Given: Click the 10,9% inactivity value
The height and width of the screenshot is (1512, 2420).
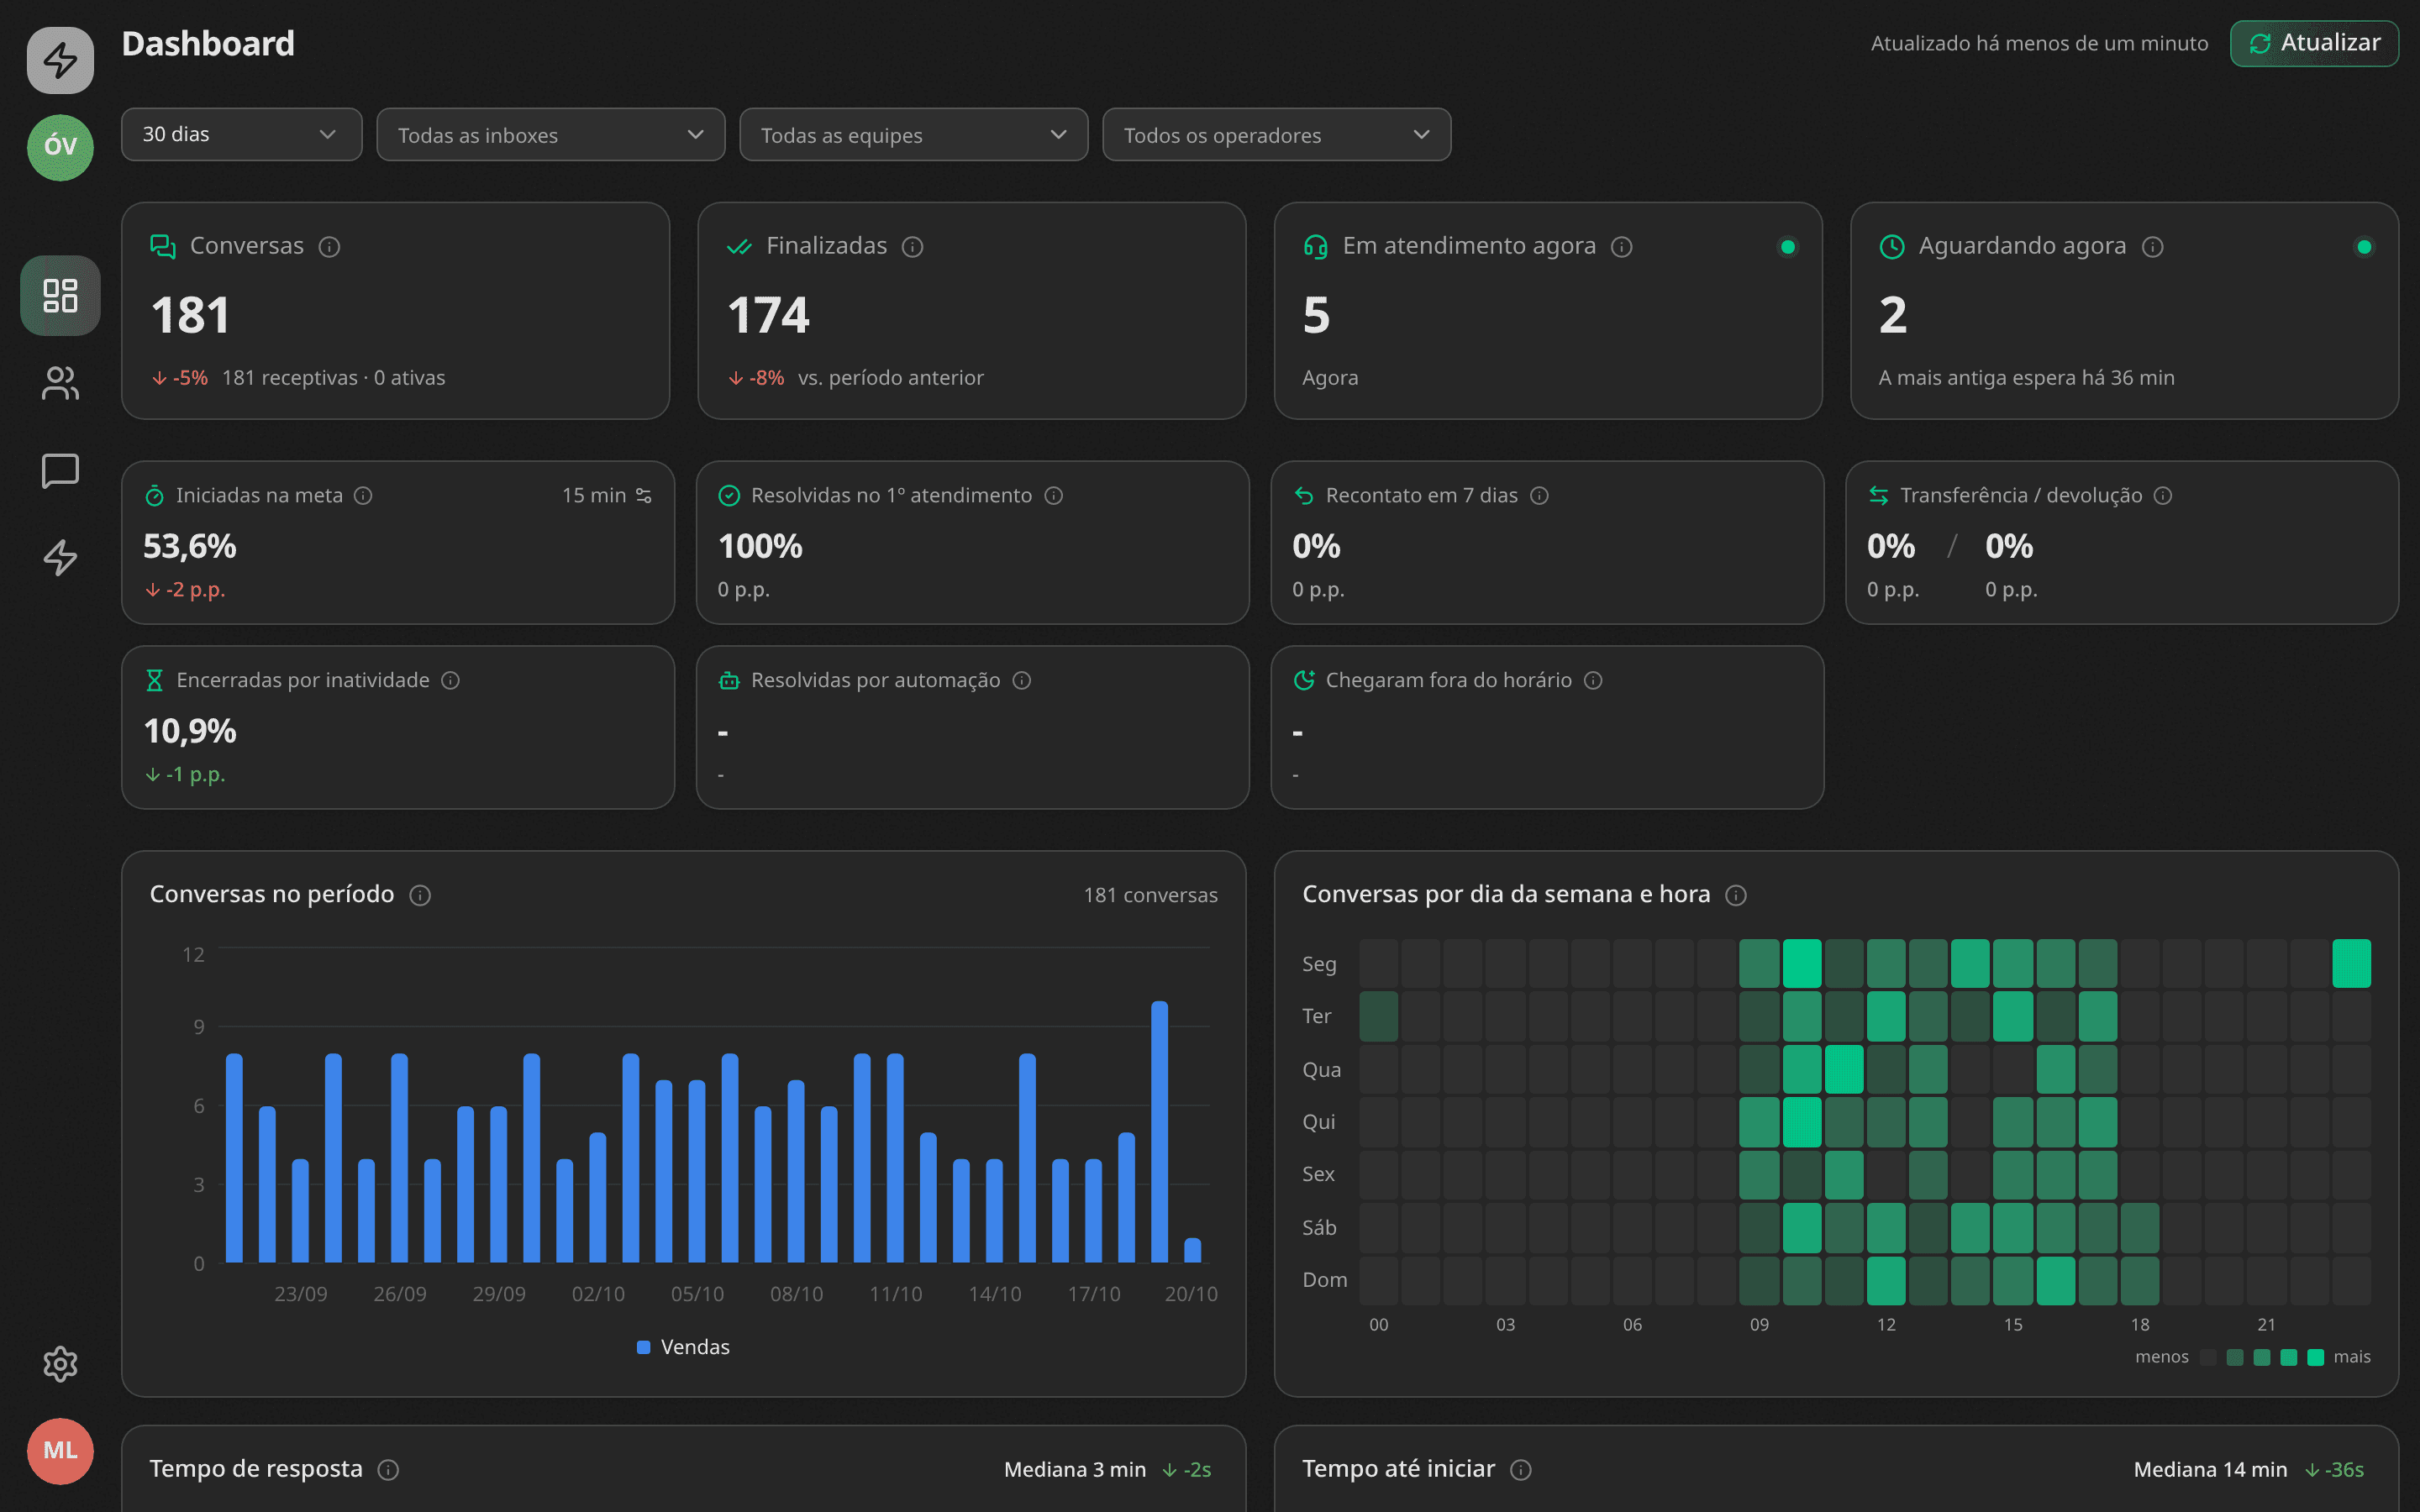Looking at the screenshot, I should tap(190, 731).
